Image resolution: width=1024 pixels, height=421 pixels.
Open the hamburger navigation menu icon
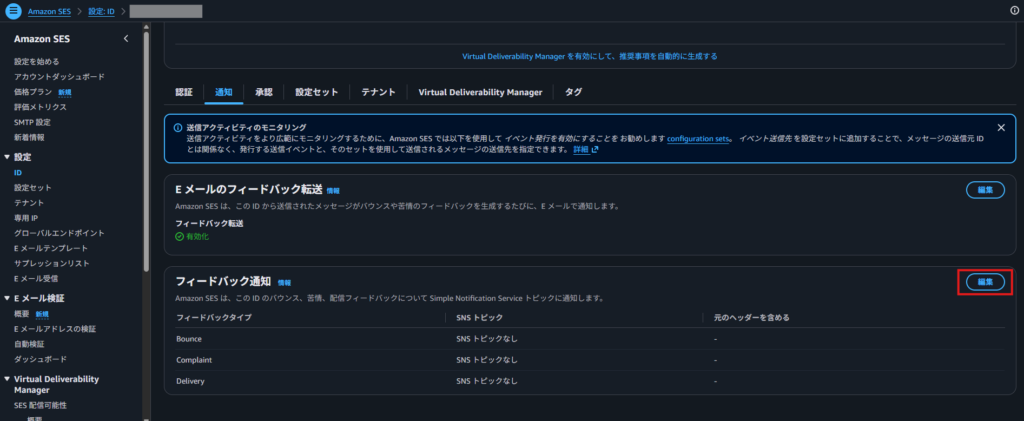click(12, 11)
